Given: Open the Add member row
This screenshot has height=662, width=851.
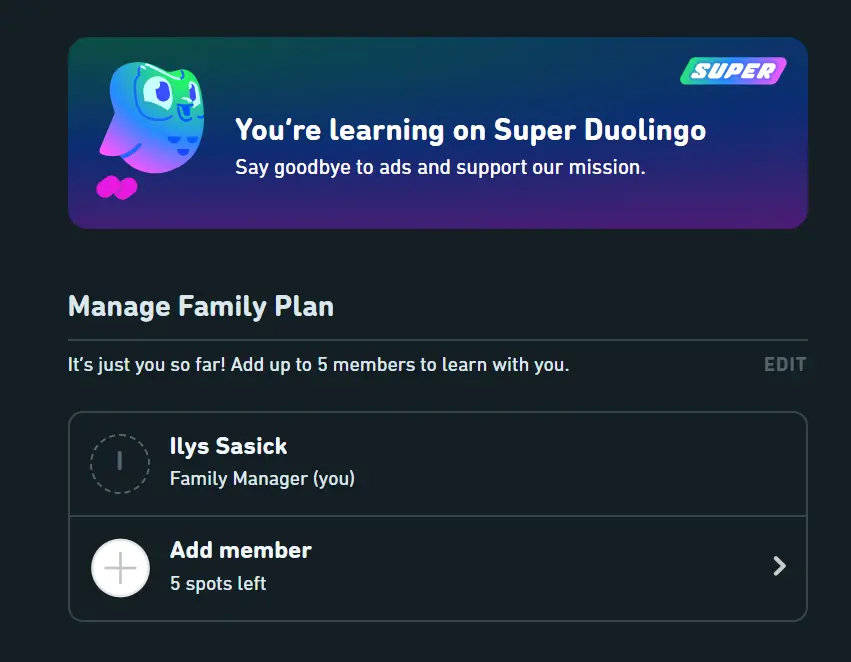Looking at the screenshot, I should coord(438,568).
